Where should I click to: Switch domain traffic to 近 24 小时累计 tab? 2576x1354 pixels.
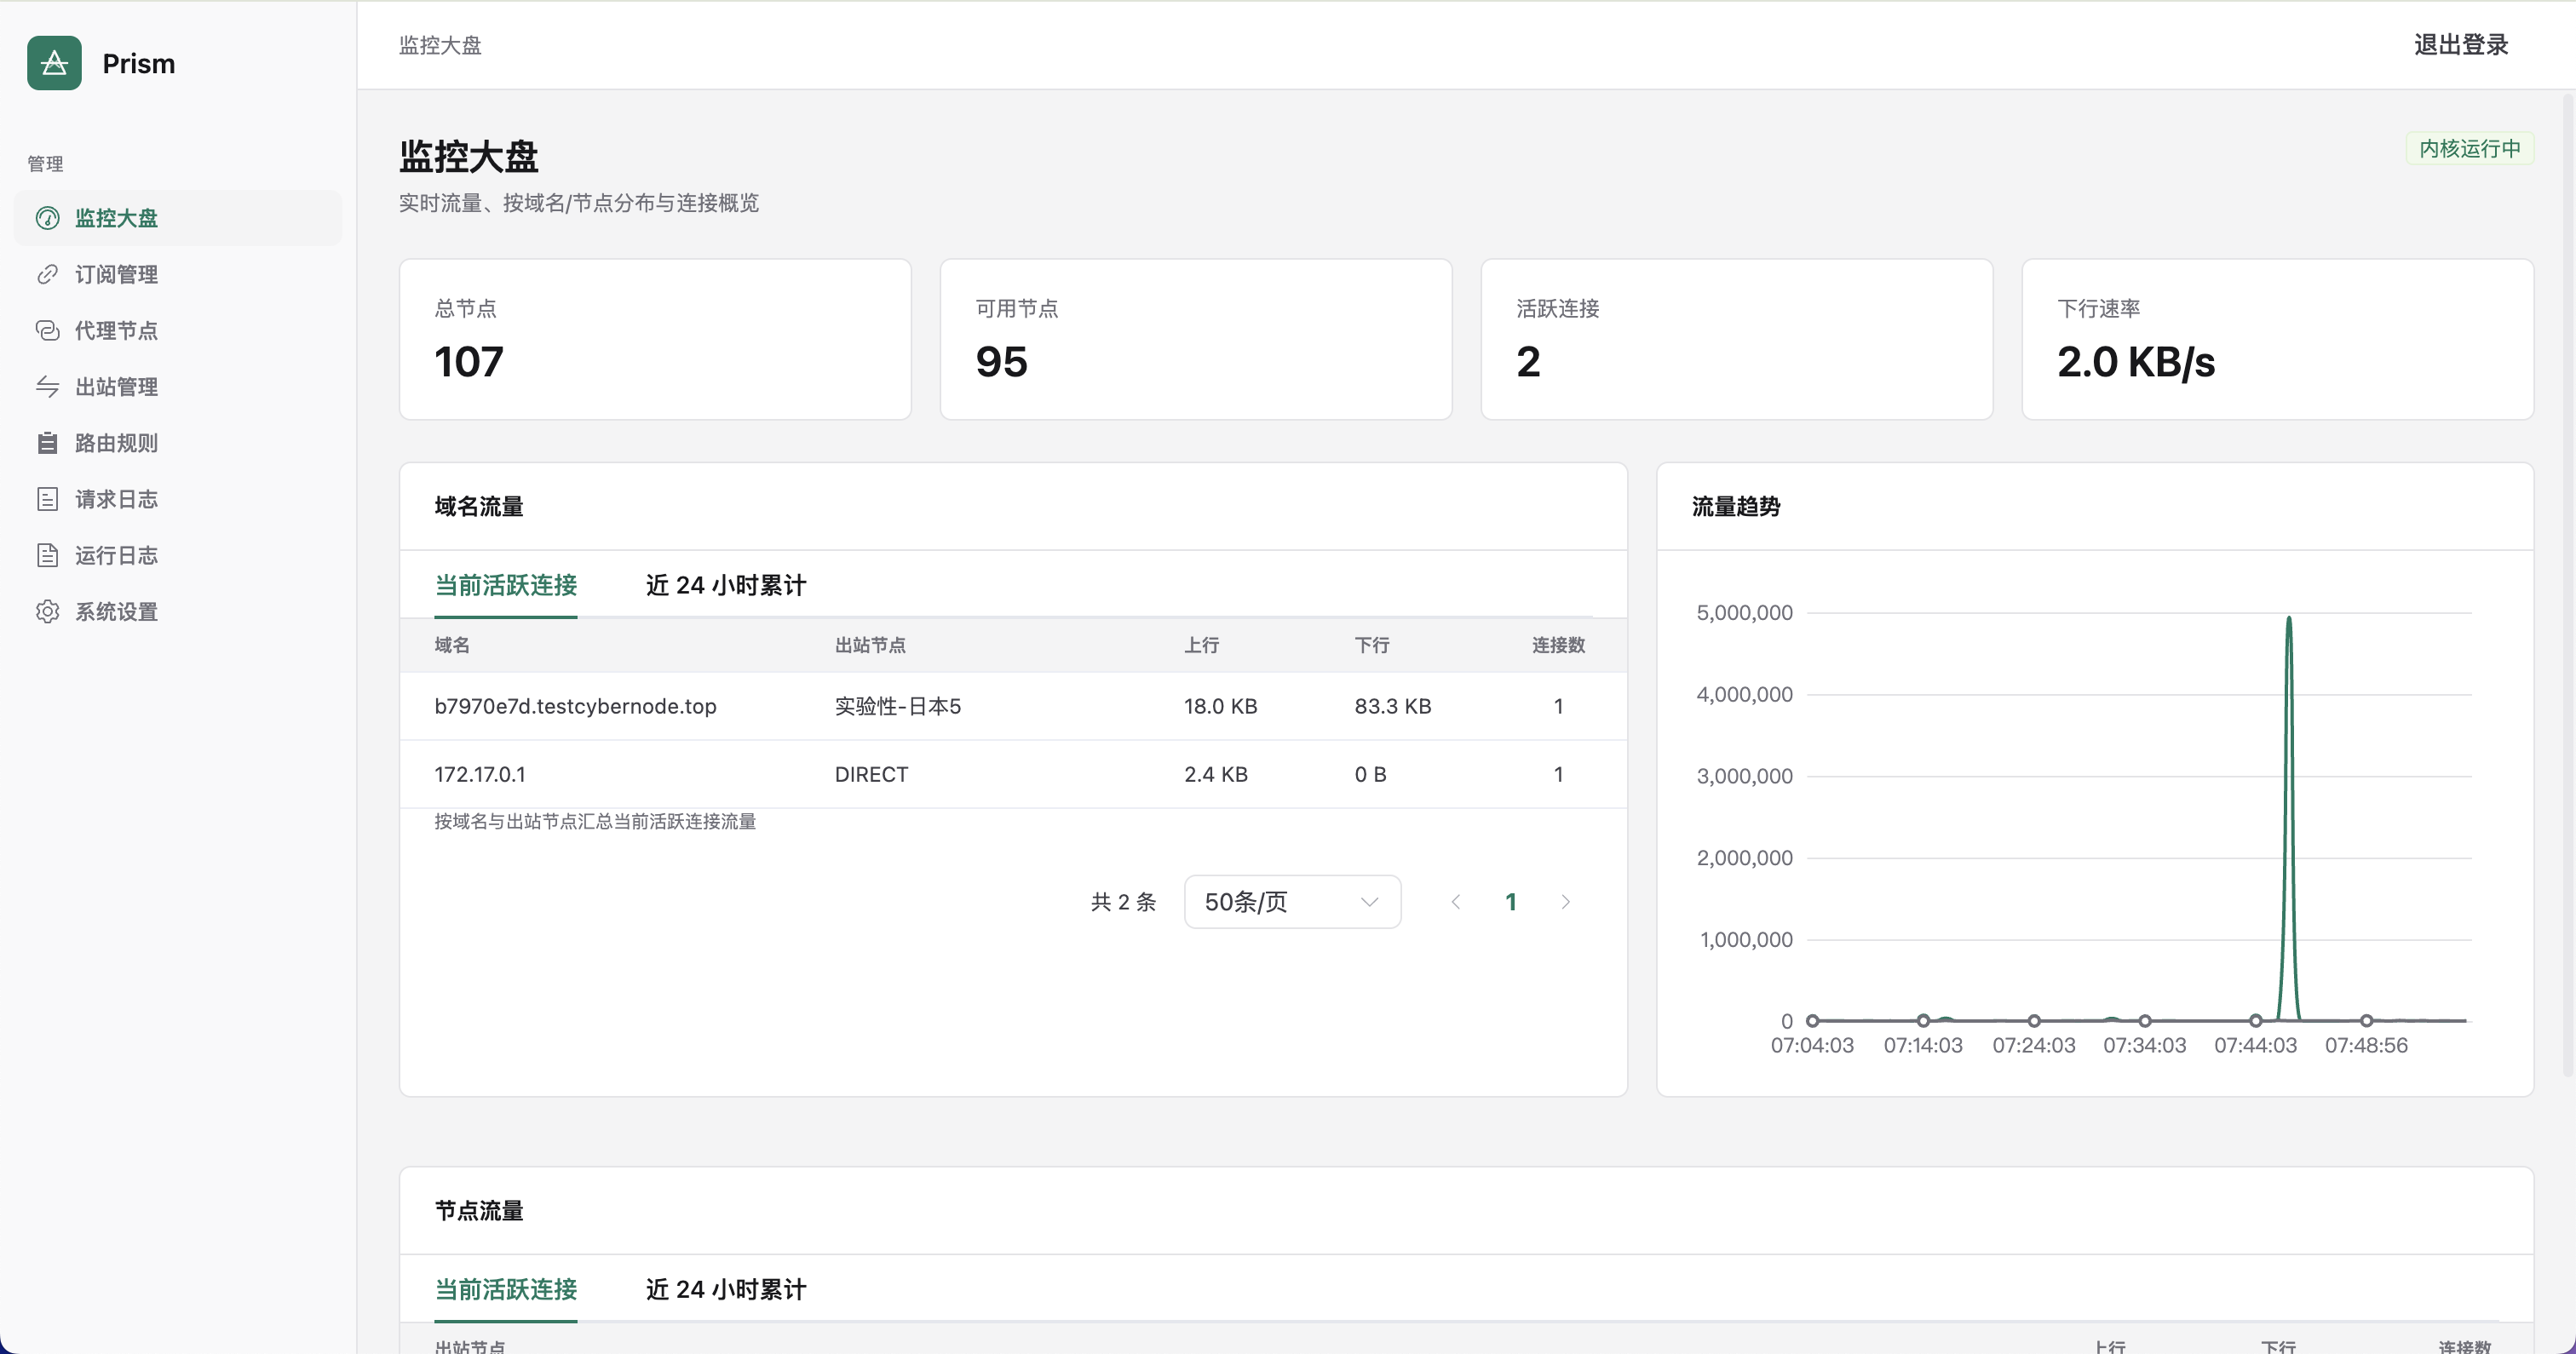click(726, 585)
